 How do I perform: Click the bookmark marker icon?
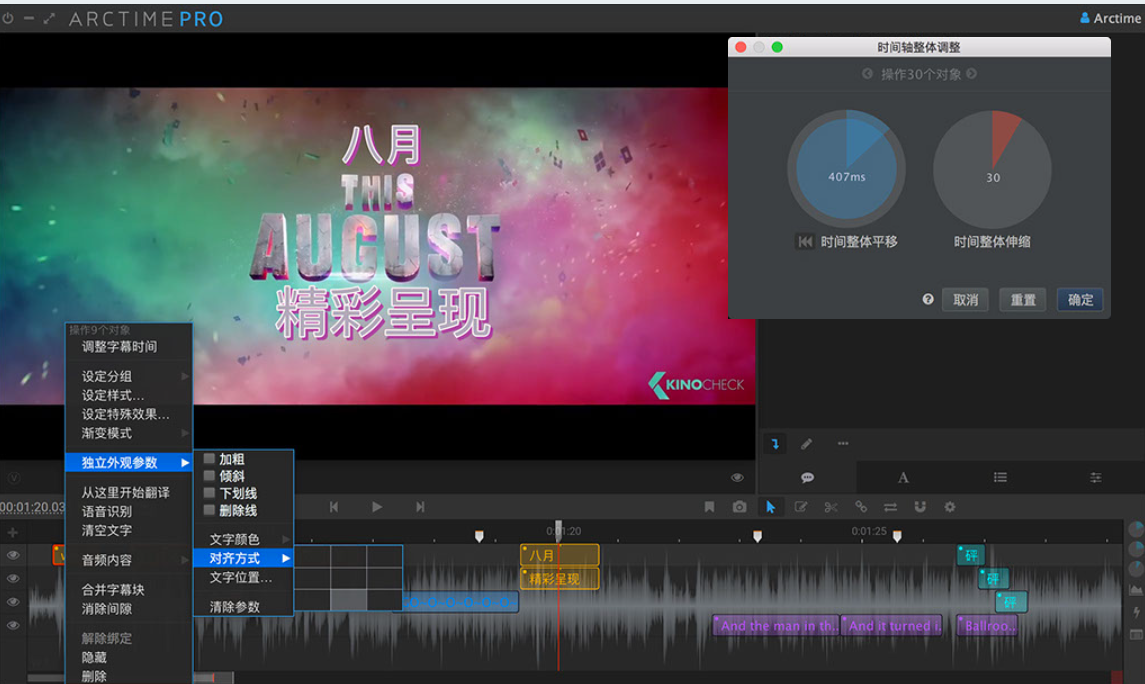(710, 507)
